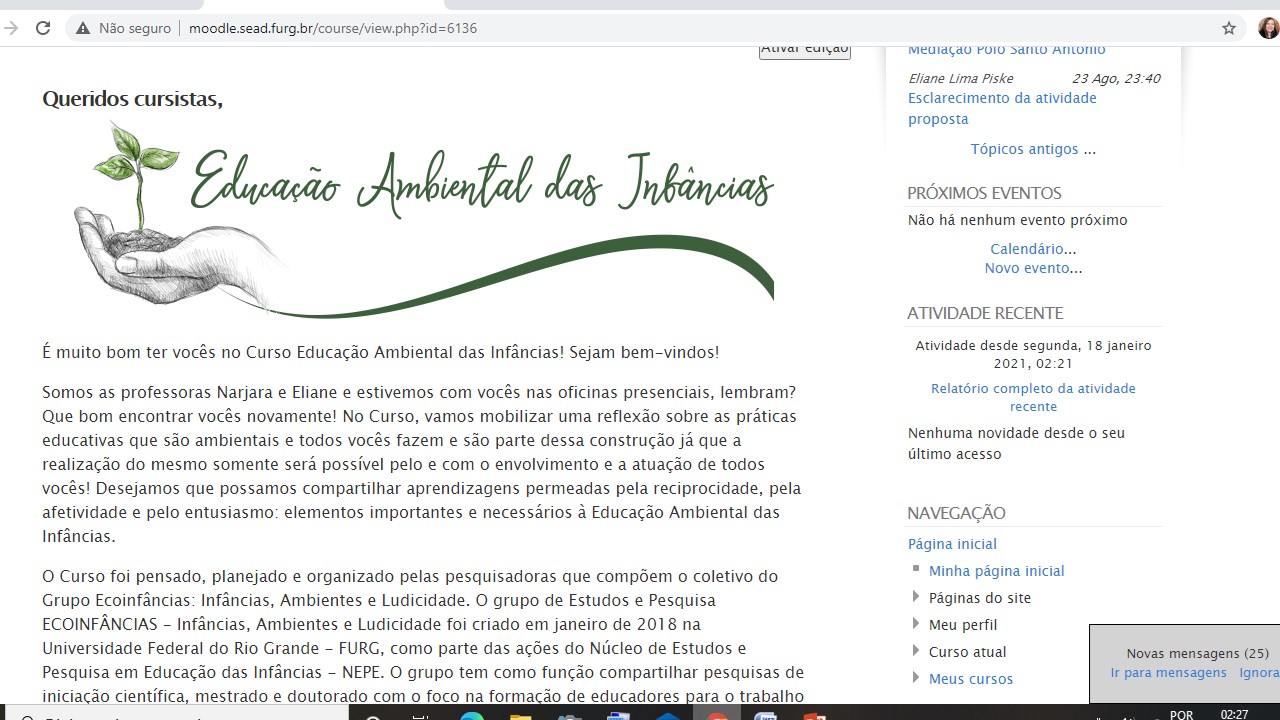Click 'Ir para mensagens' in popup
Screen dimensions: 1280x720
pos(1168,673)
